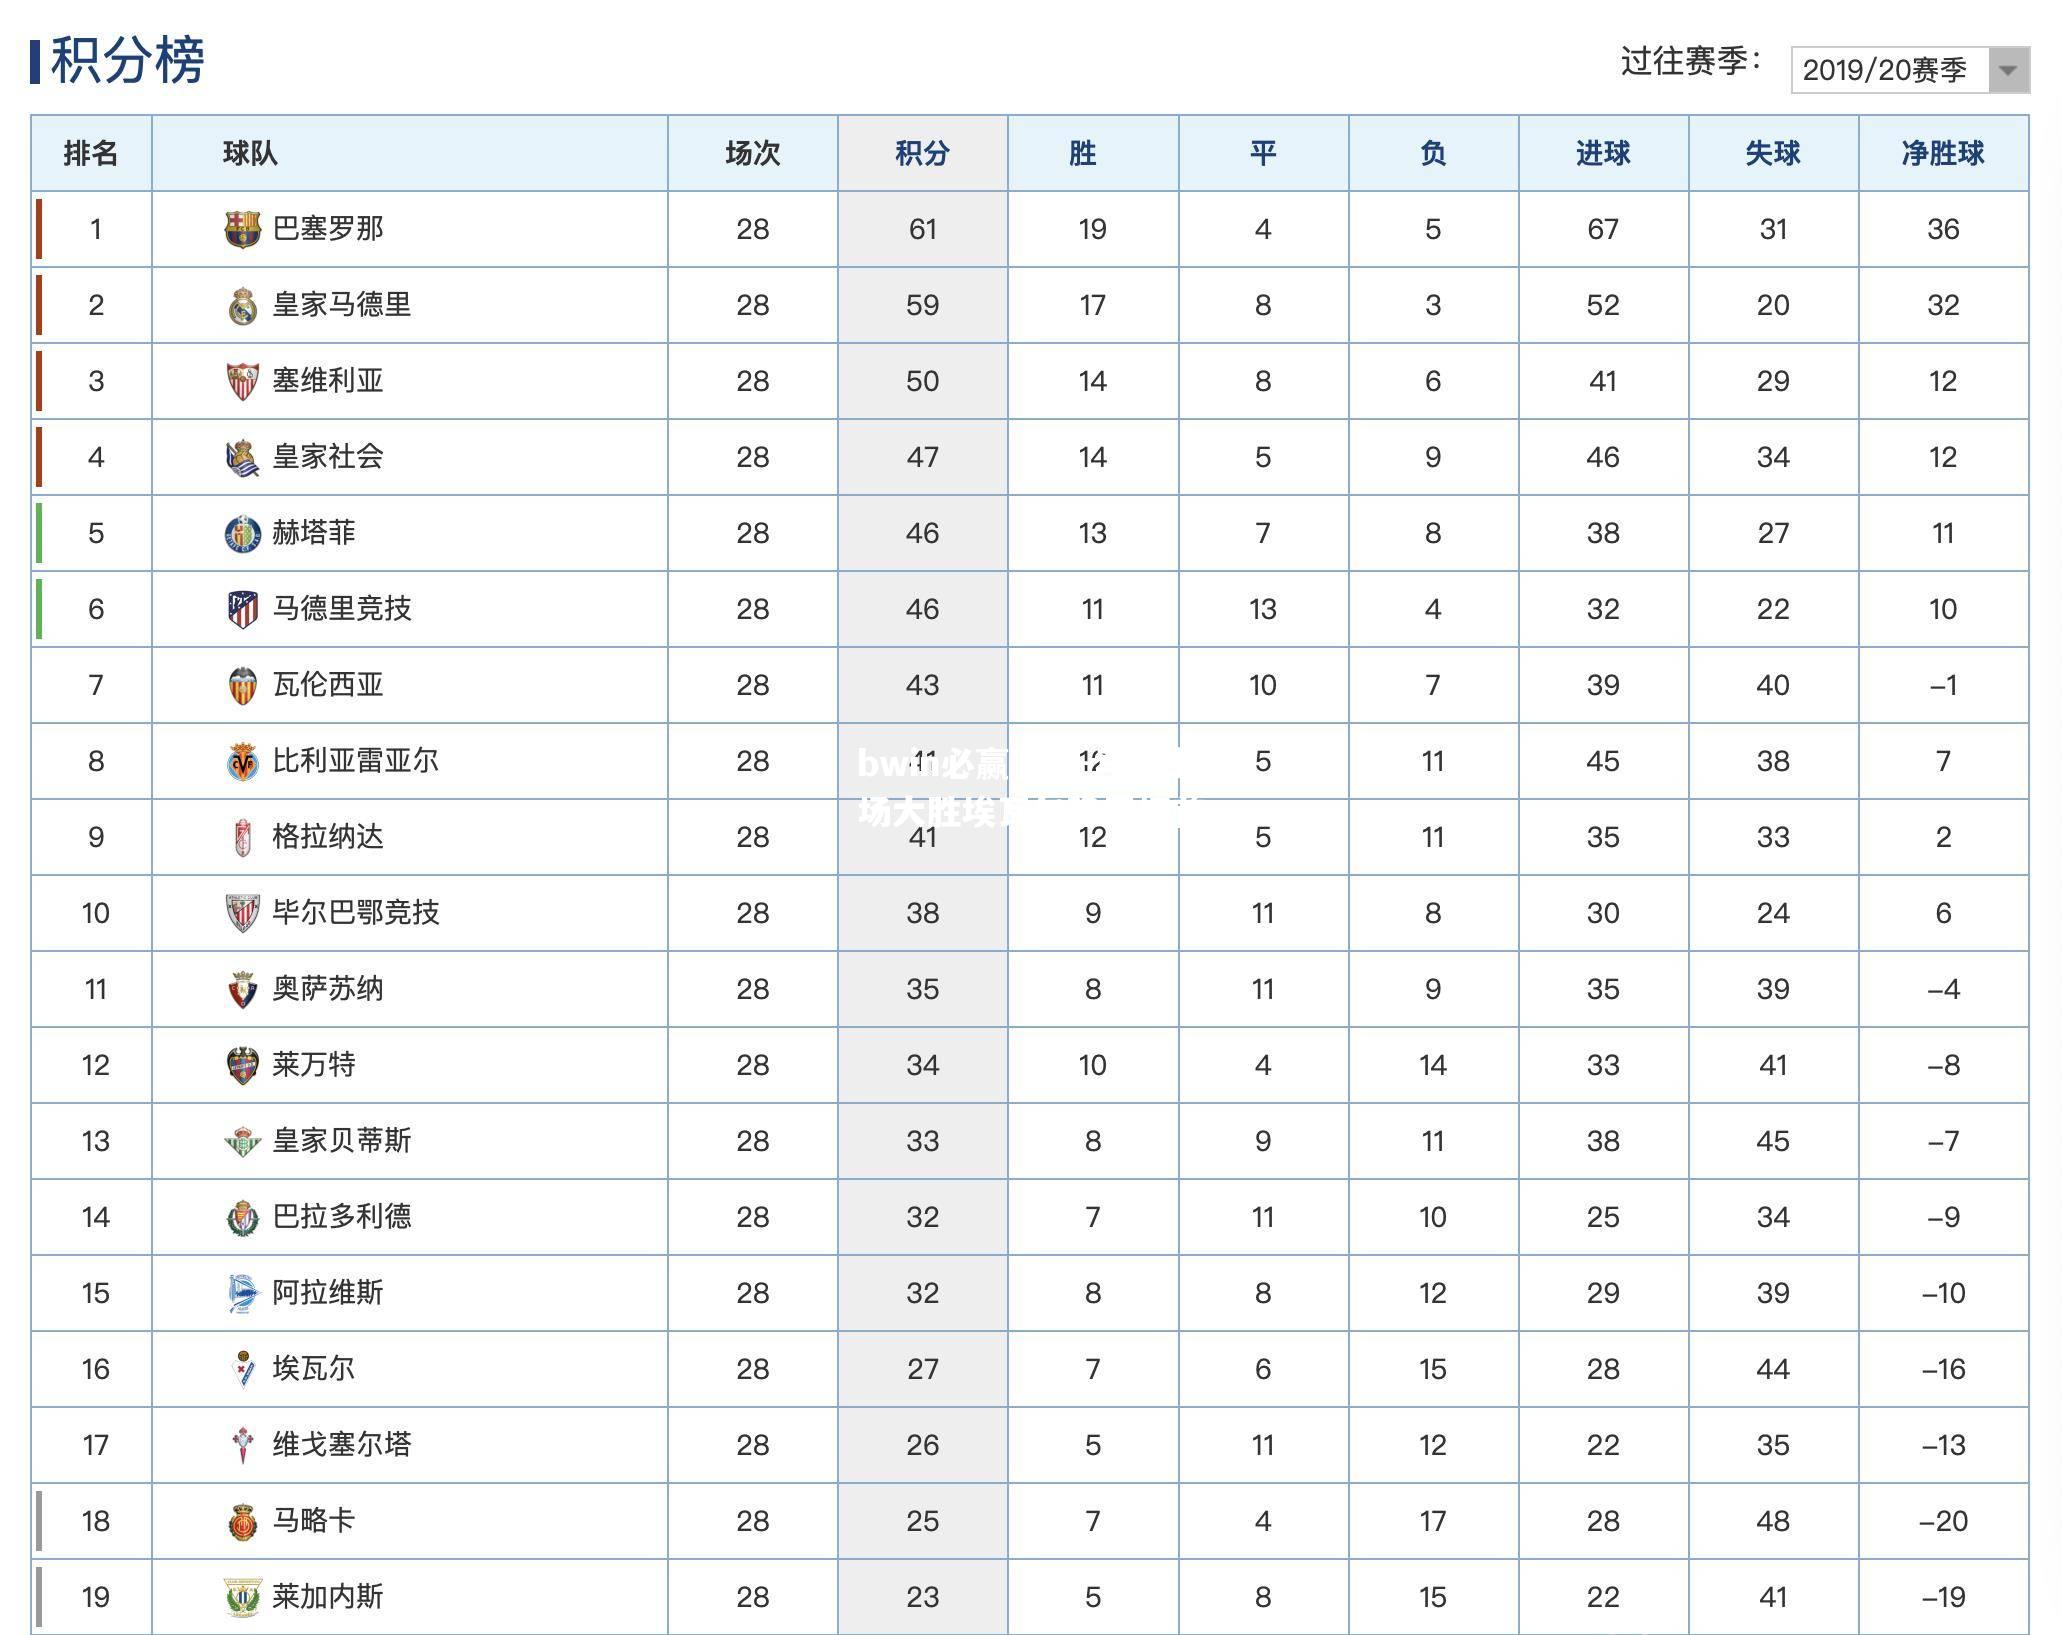Sort table by 平 header
This screenshot has height=1635, width=2062.
tap(1263, 153)
